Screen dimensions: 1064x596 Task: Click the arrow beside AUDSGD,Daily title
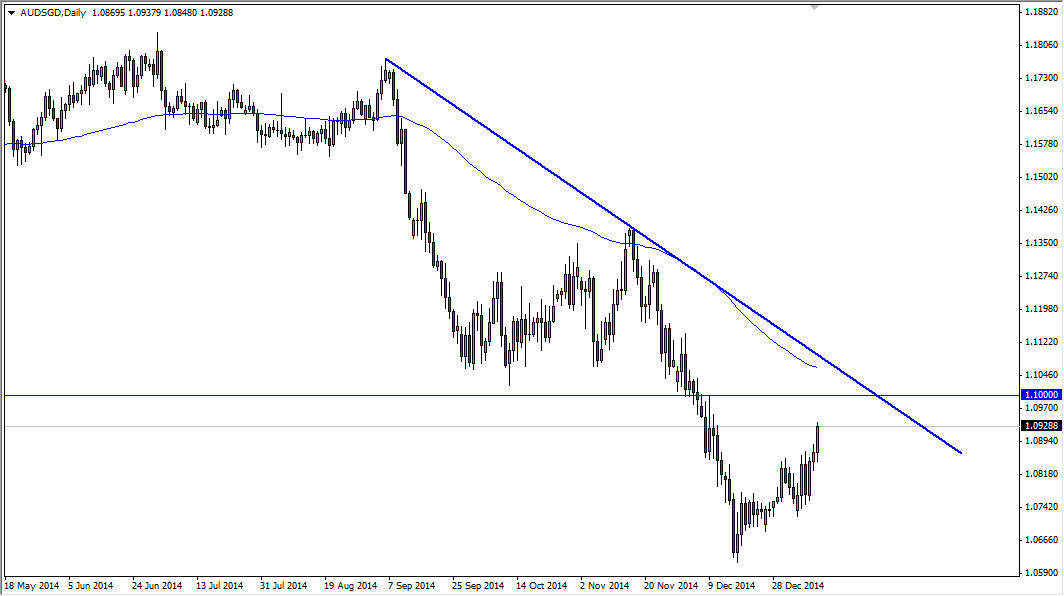tap(11, 13)
